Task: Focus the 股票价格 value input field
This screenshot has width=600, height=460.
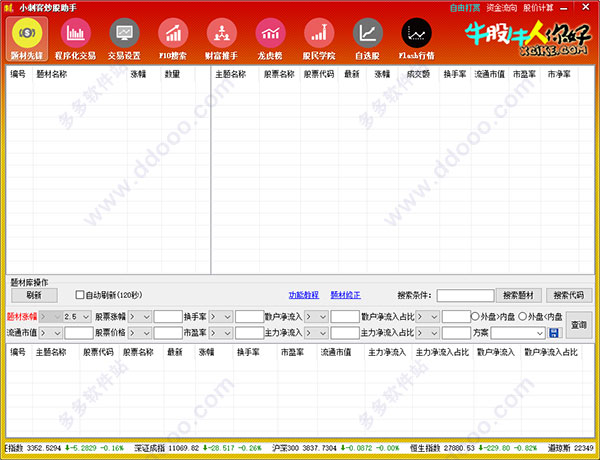Action: tap(168, 333)
